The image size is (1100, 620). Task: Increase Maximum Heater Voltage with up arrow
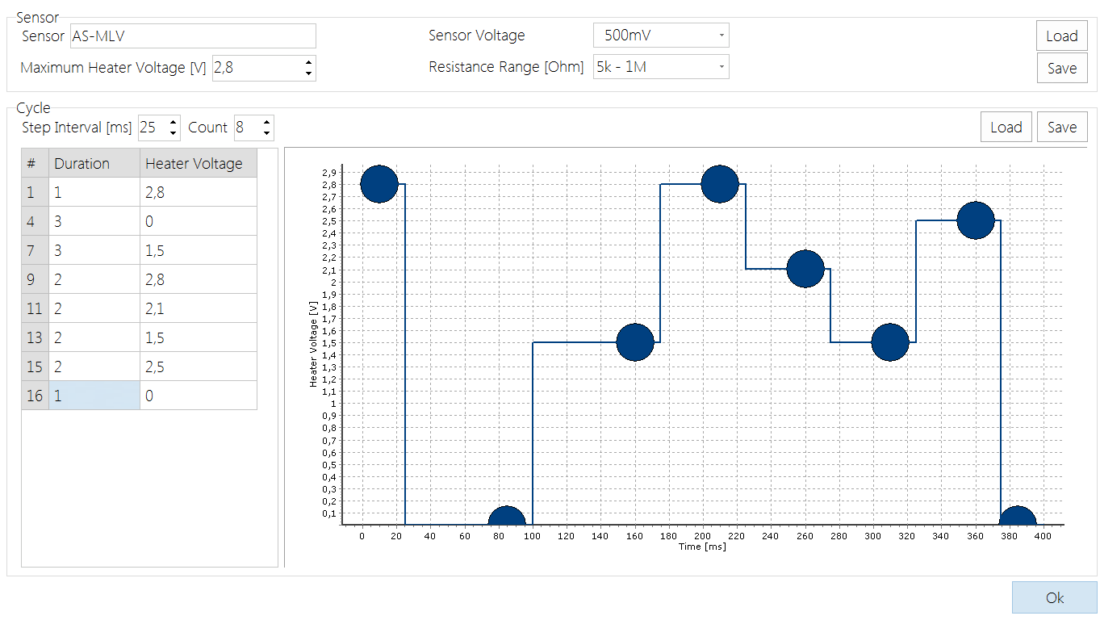308,62
